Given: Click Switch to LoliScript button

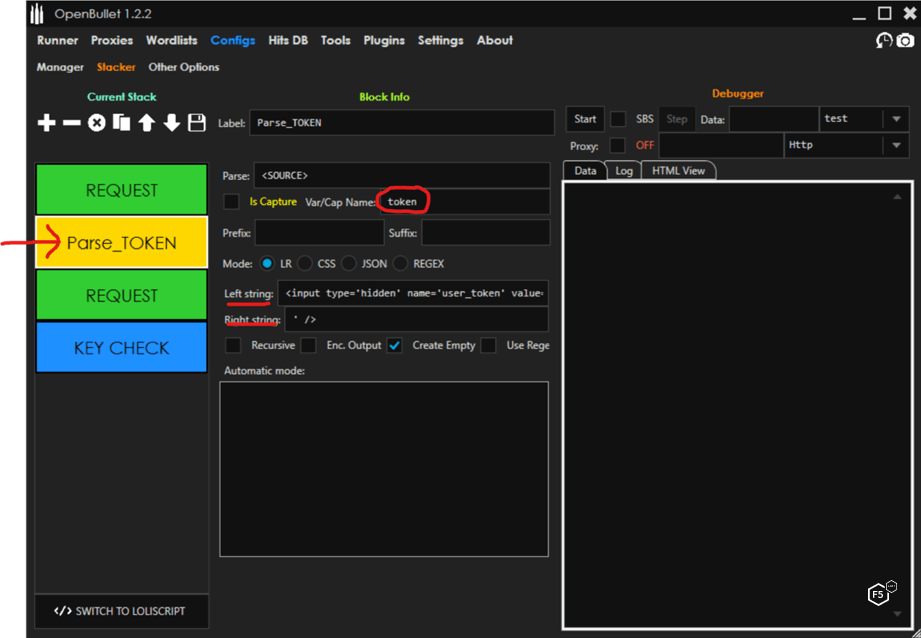Looking at the screenshot, I should tap(121, 611).
